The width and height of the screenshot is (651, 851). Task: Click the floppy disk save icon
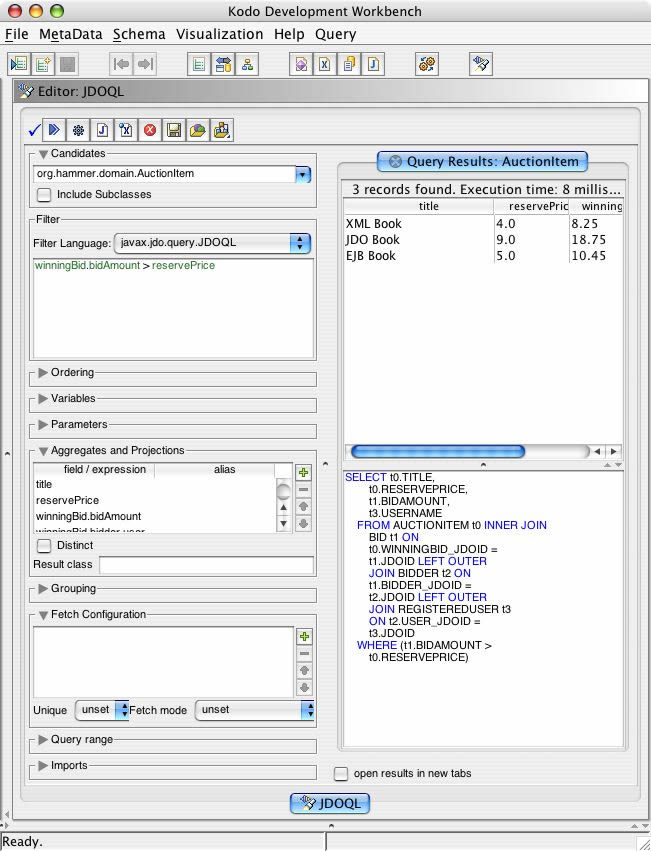[x=174, y=130]
